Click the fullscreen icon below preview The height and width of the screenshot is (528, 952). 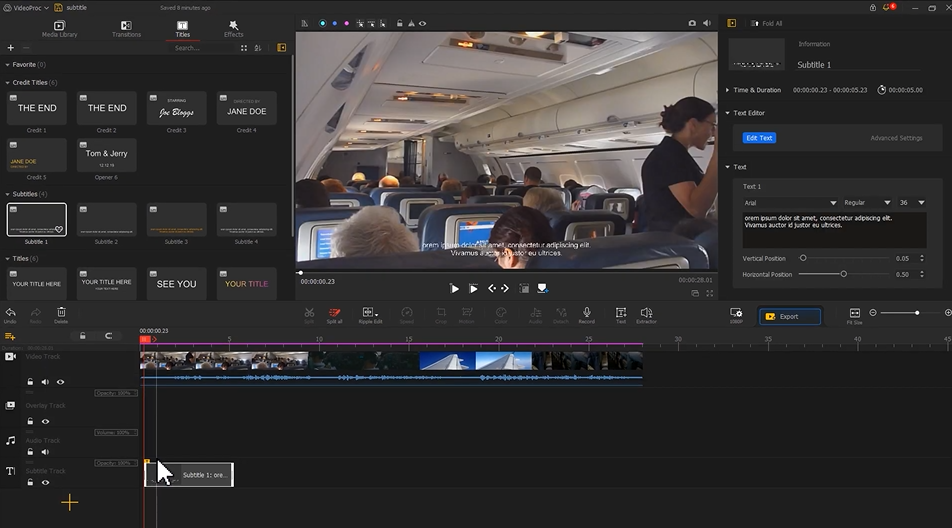(709, 293)
